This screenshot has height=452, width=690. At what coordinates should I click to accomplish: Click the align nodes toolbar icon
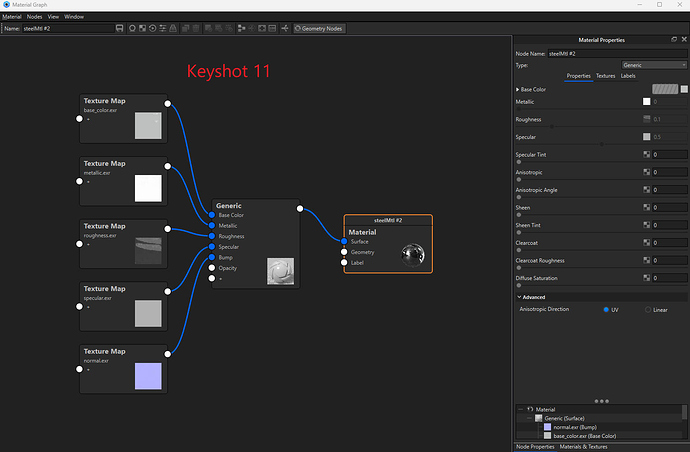[x=241, y=28]
